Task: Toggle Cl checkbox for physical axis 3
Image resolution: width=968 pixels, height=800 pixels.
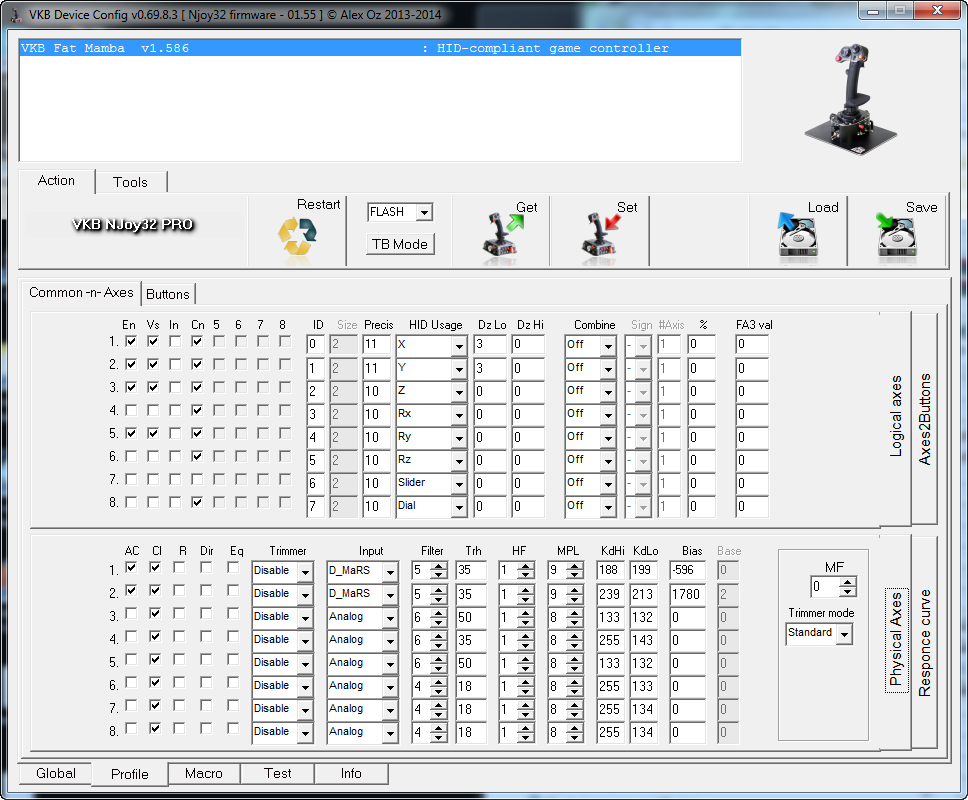Action: [x=155, y=613]
